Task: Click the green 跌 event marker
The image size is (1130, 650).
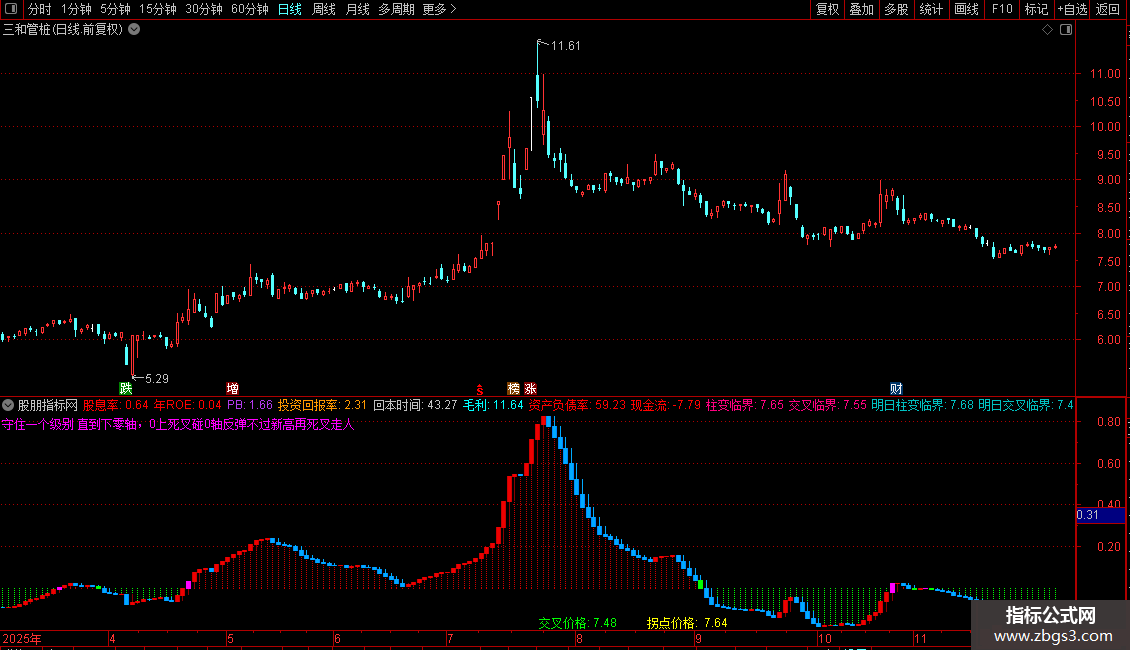Action: (x=126, y=388)
